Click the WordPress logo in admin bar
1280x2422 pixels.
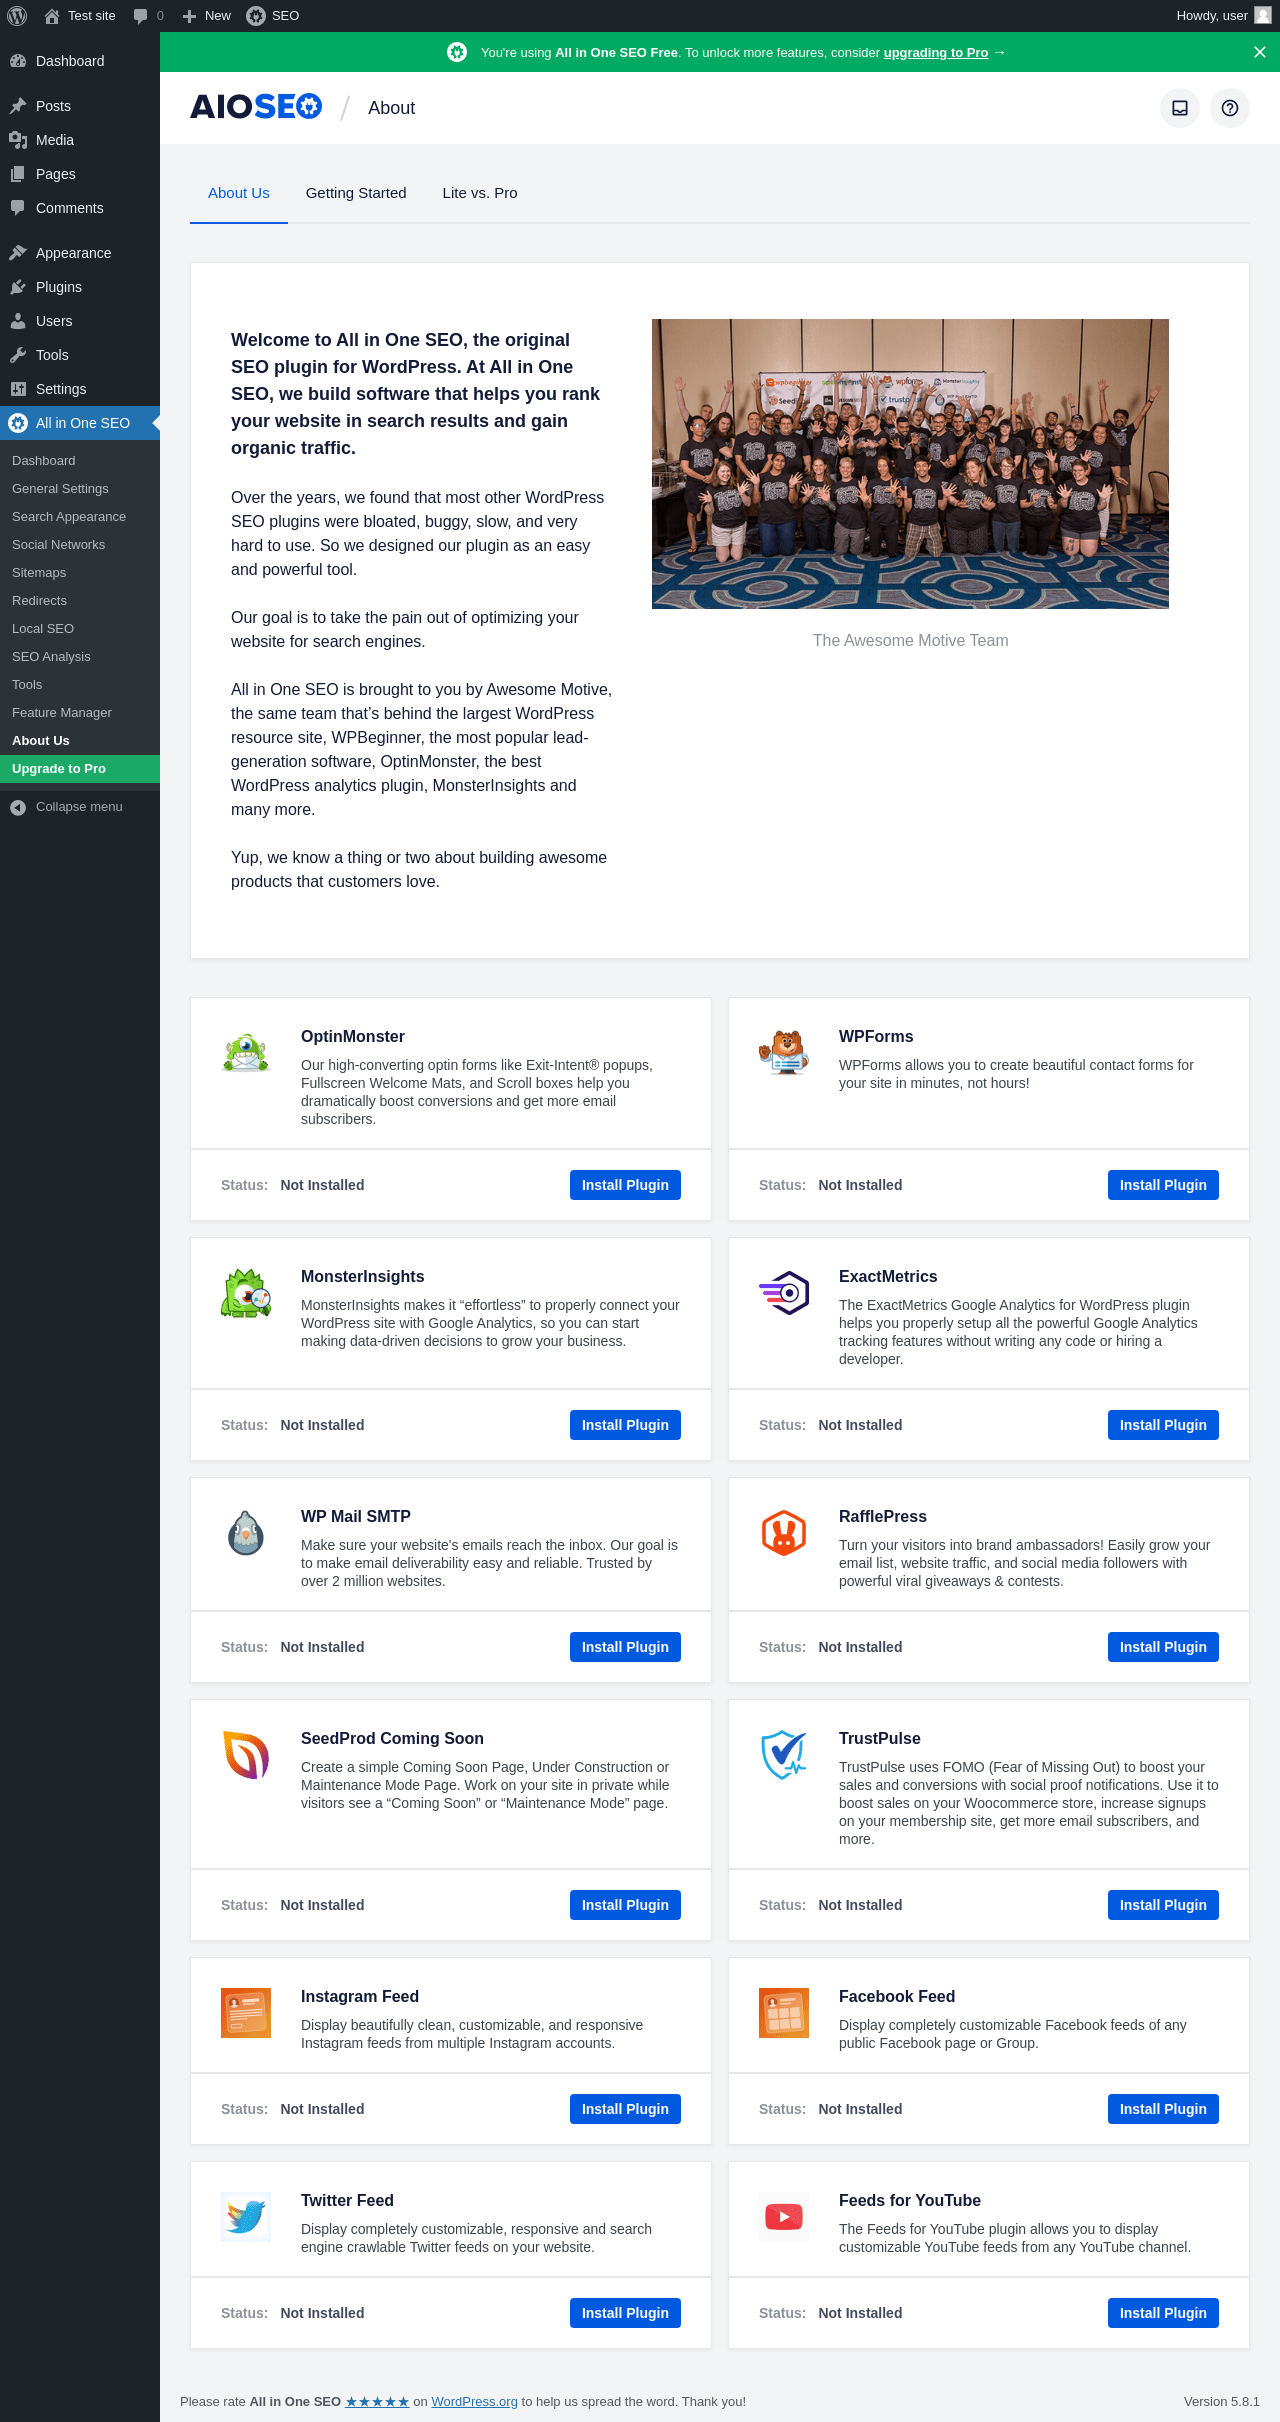point(17,16)
